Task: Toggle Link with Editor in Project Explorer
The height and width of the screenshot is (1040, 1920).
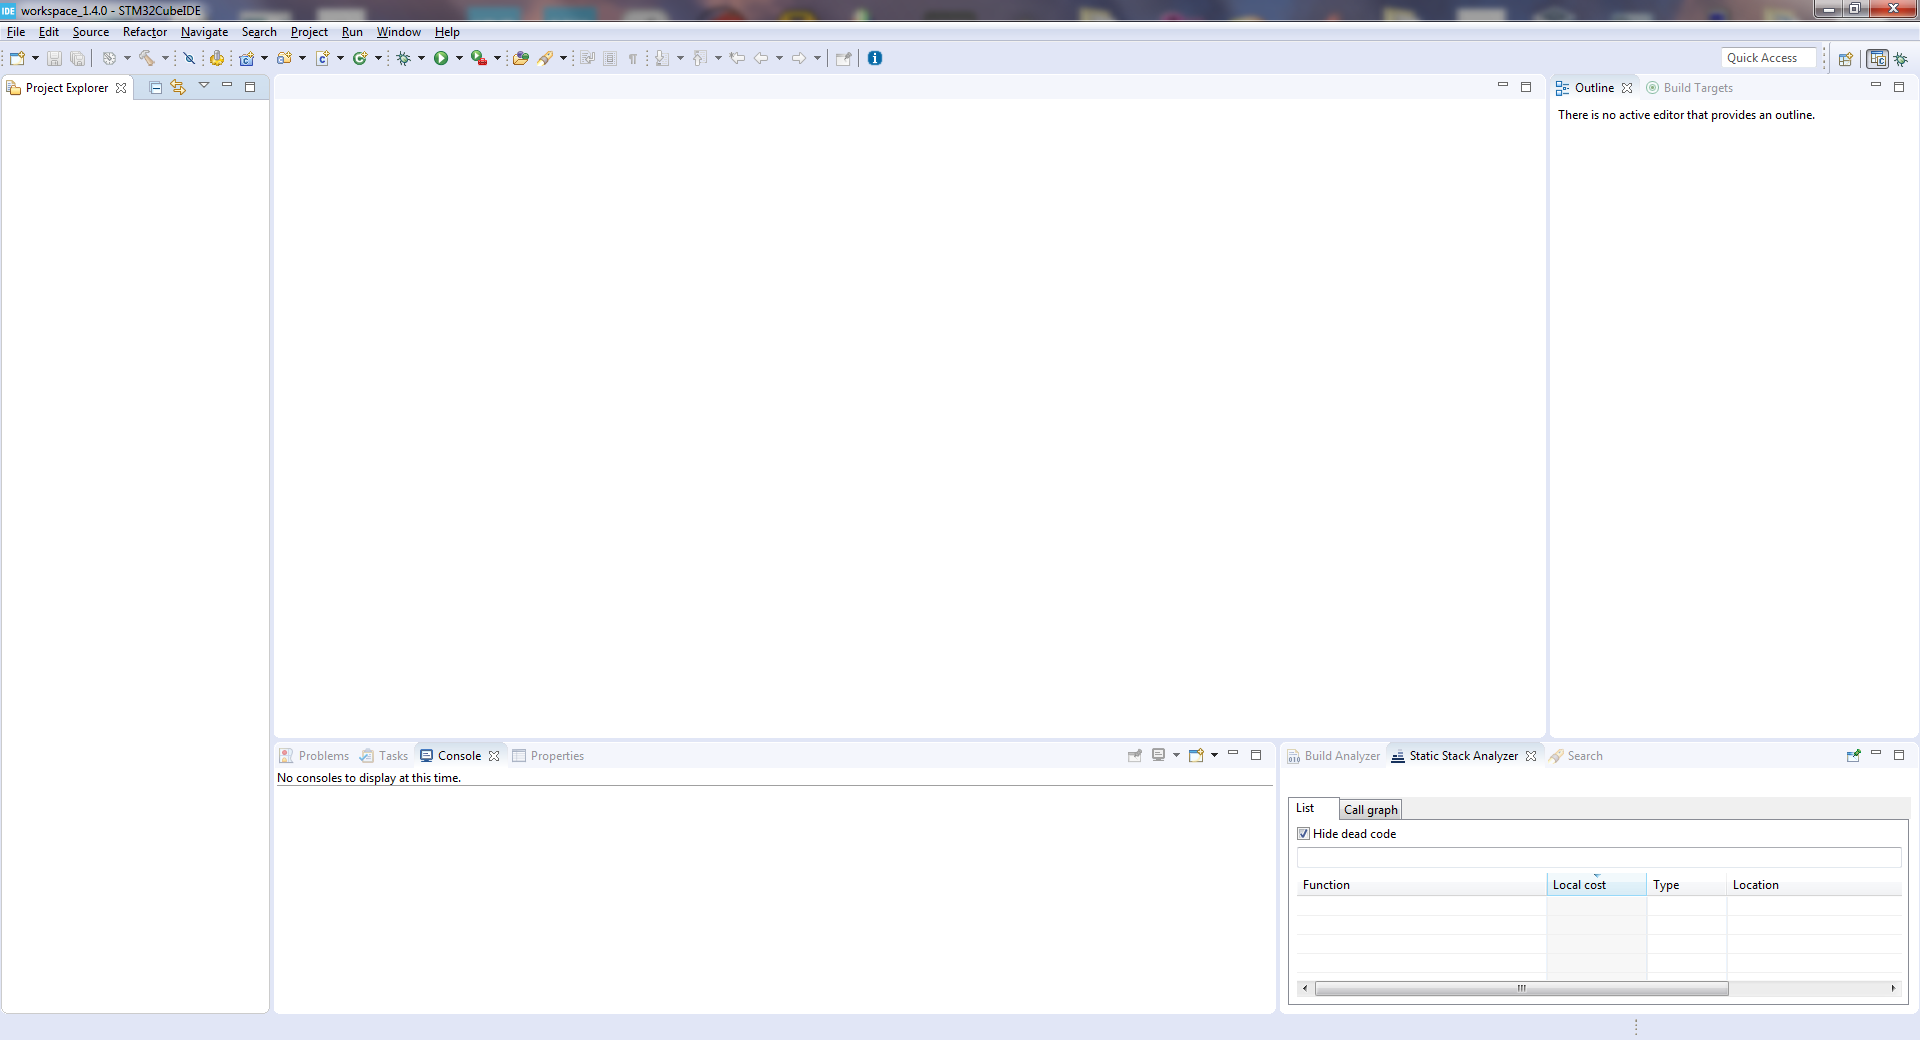Action: coord(178,87)
